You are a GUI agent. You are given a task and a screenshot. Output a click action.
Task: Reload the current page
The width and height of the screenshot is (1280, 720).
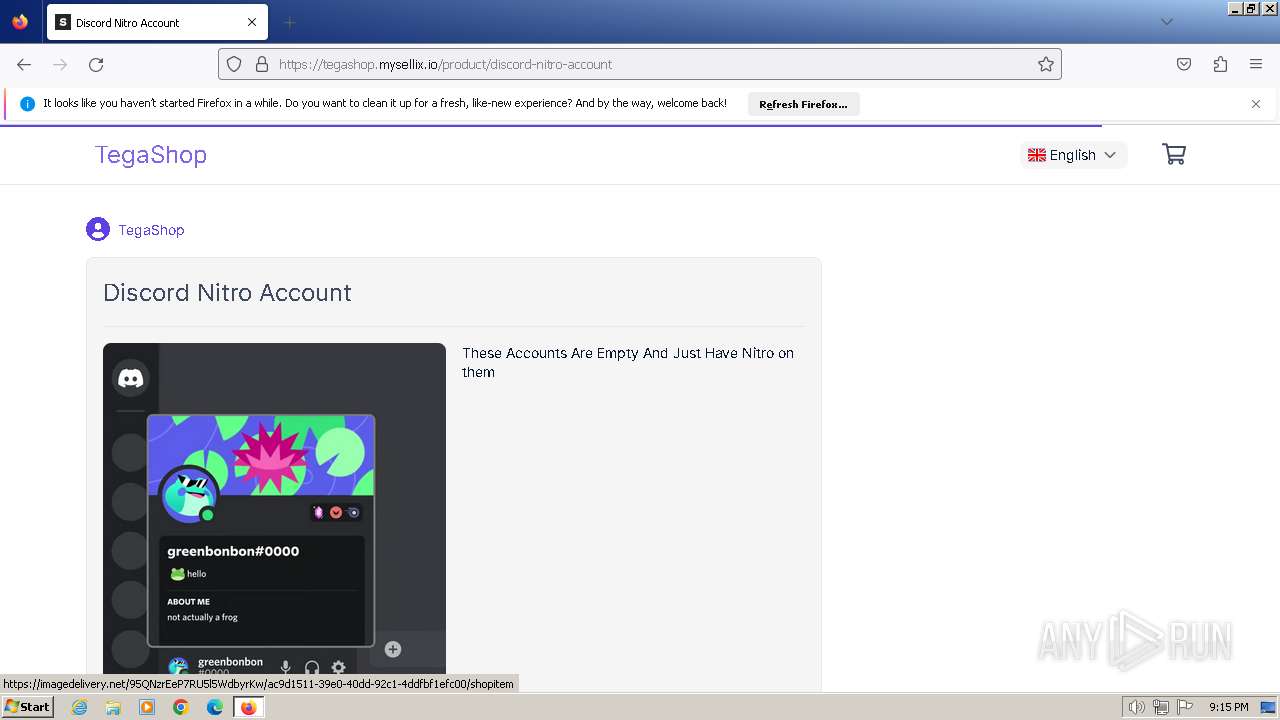pos(96,64)
